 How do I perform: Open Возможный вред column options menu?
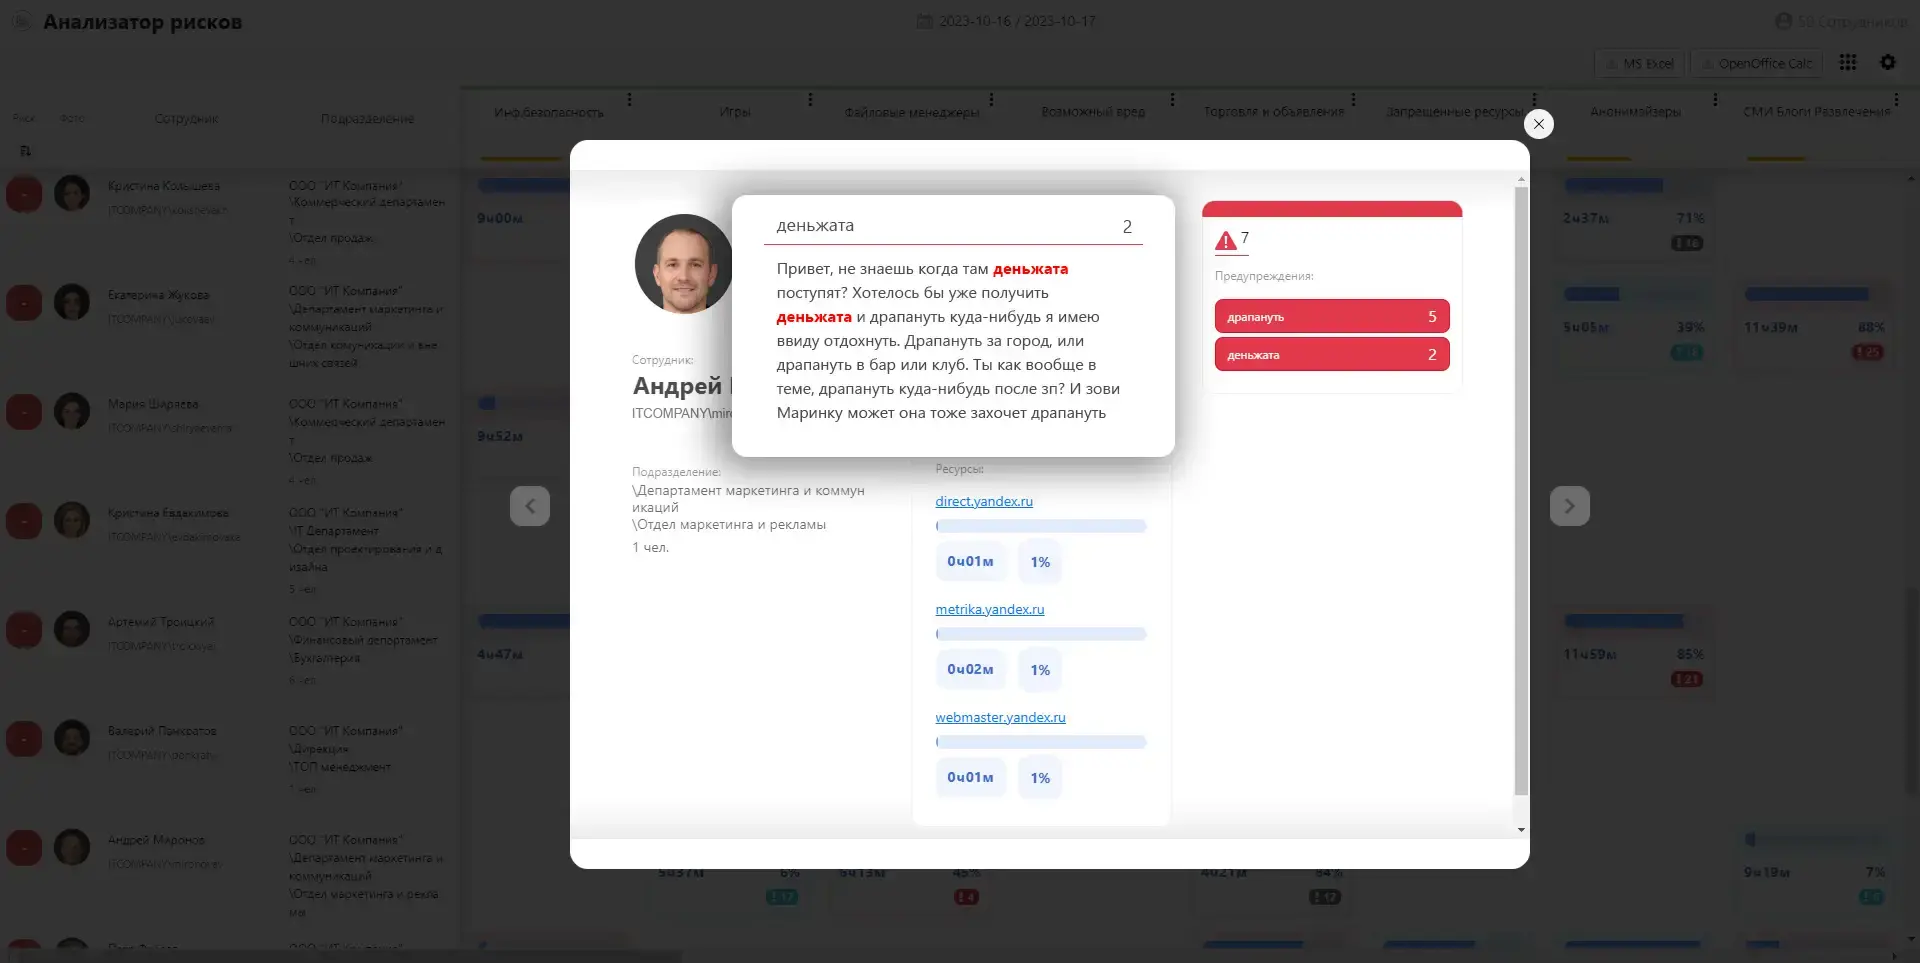pos(1172,99)
